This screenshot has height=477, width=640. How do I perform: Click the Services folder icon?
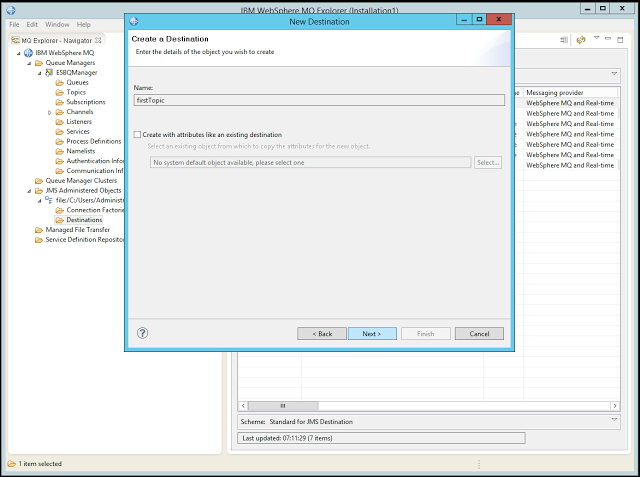pos(60,131)
